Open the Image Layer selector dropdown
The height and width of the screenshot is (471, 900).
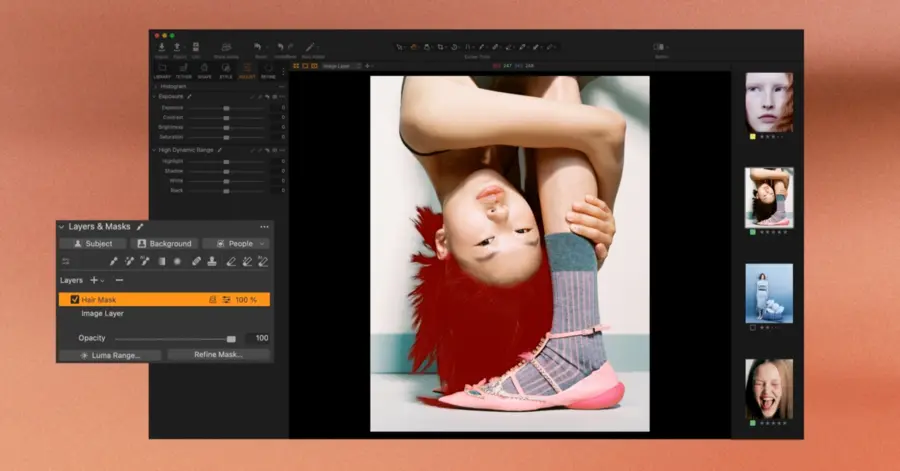click(342, 66)
